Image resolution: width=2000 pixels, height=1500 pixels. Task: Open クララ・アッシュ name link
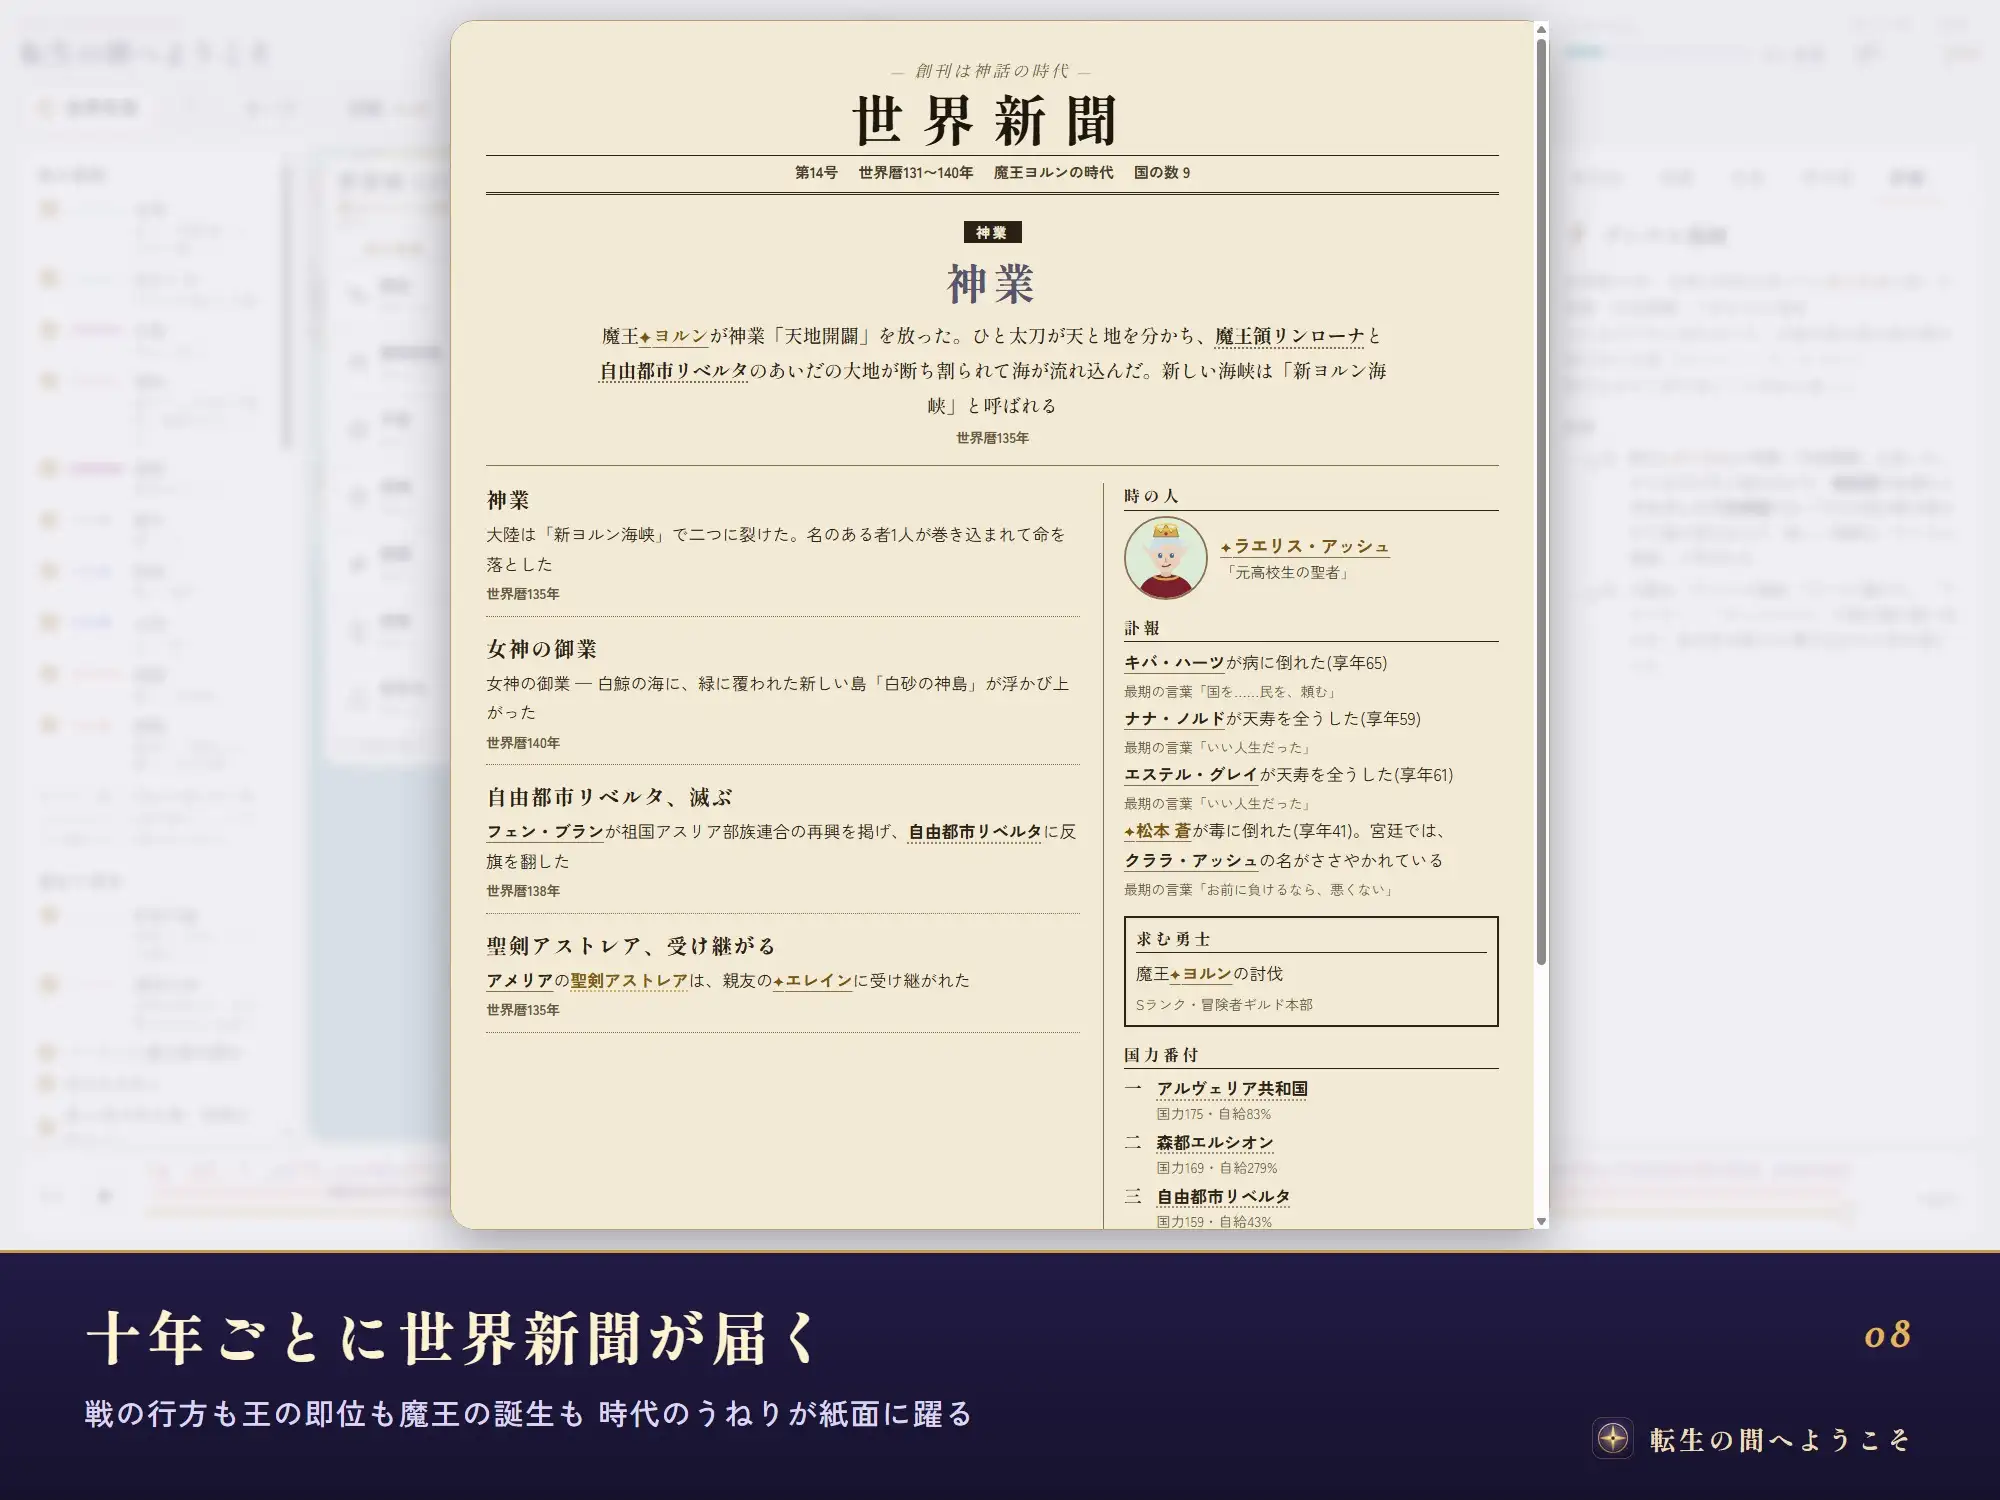point(1191,861)
